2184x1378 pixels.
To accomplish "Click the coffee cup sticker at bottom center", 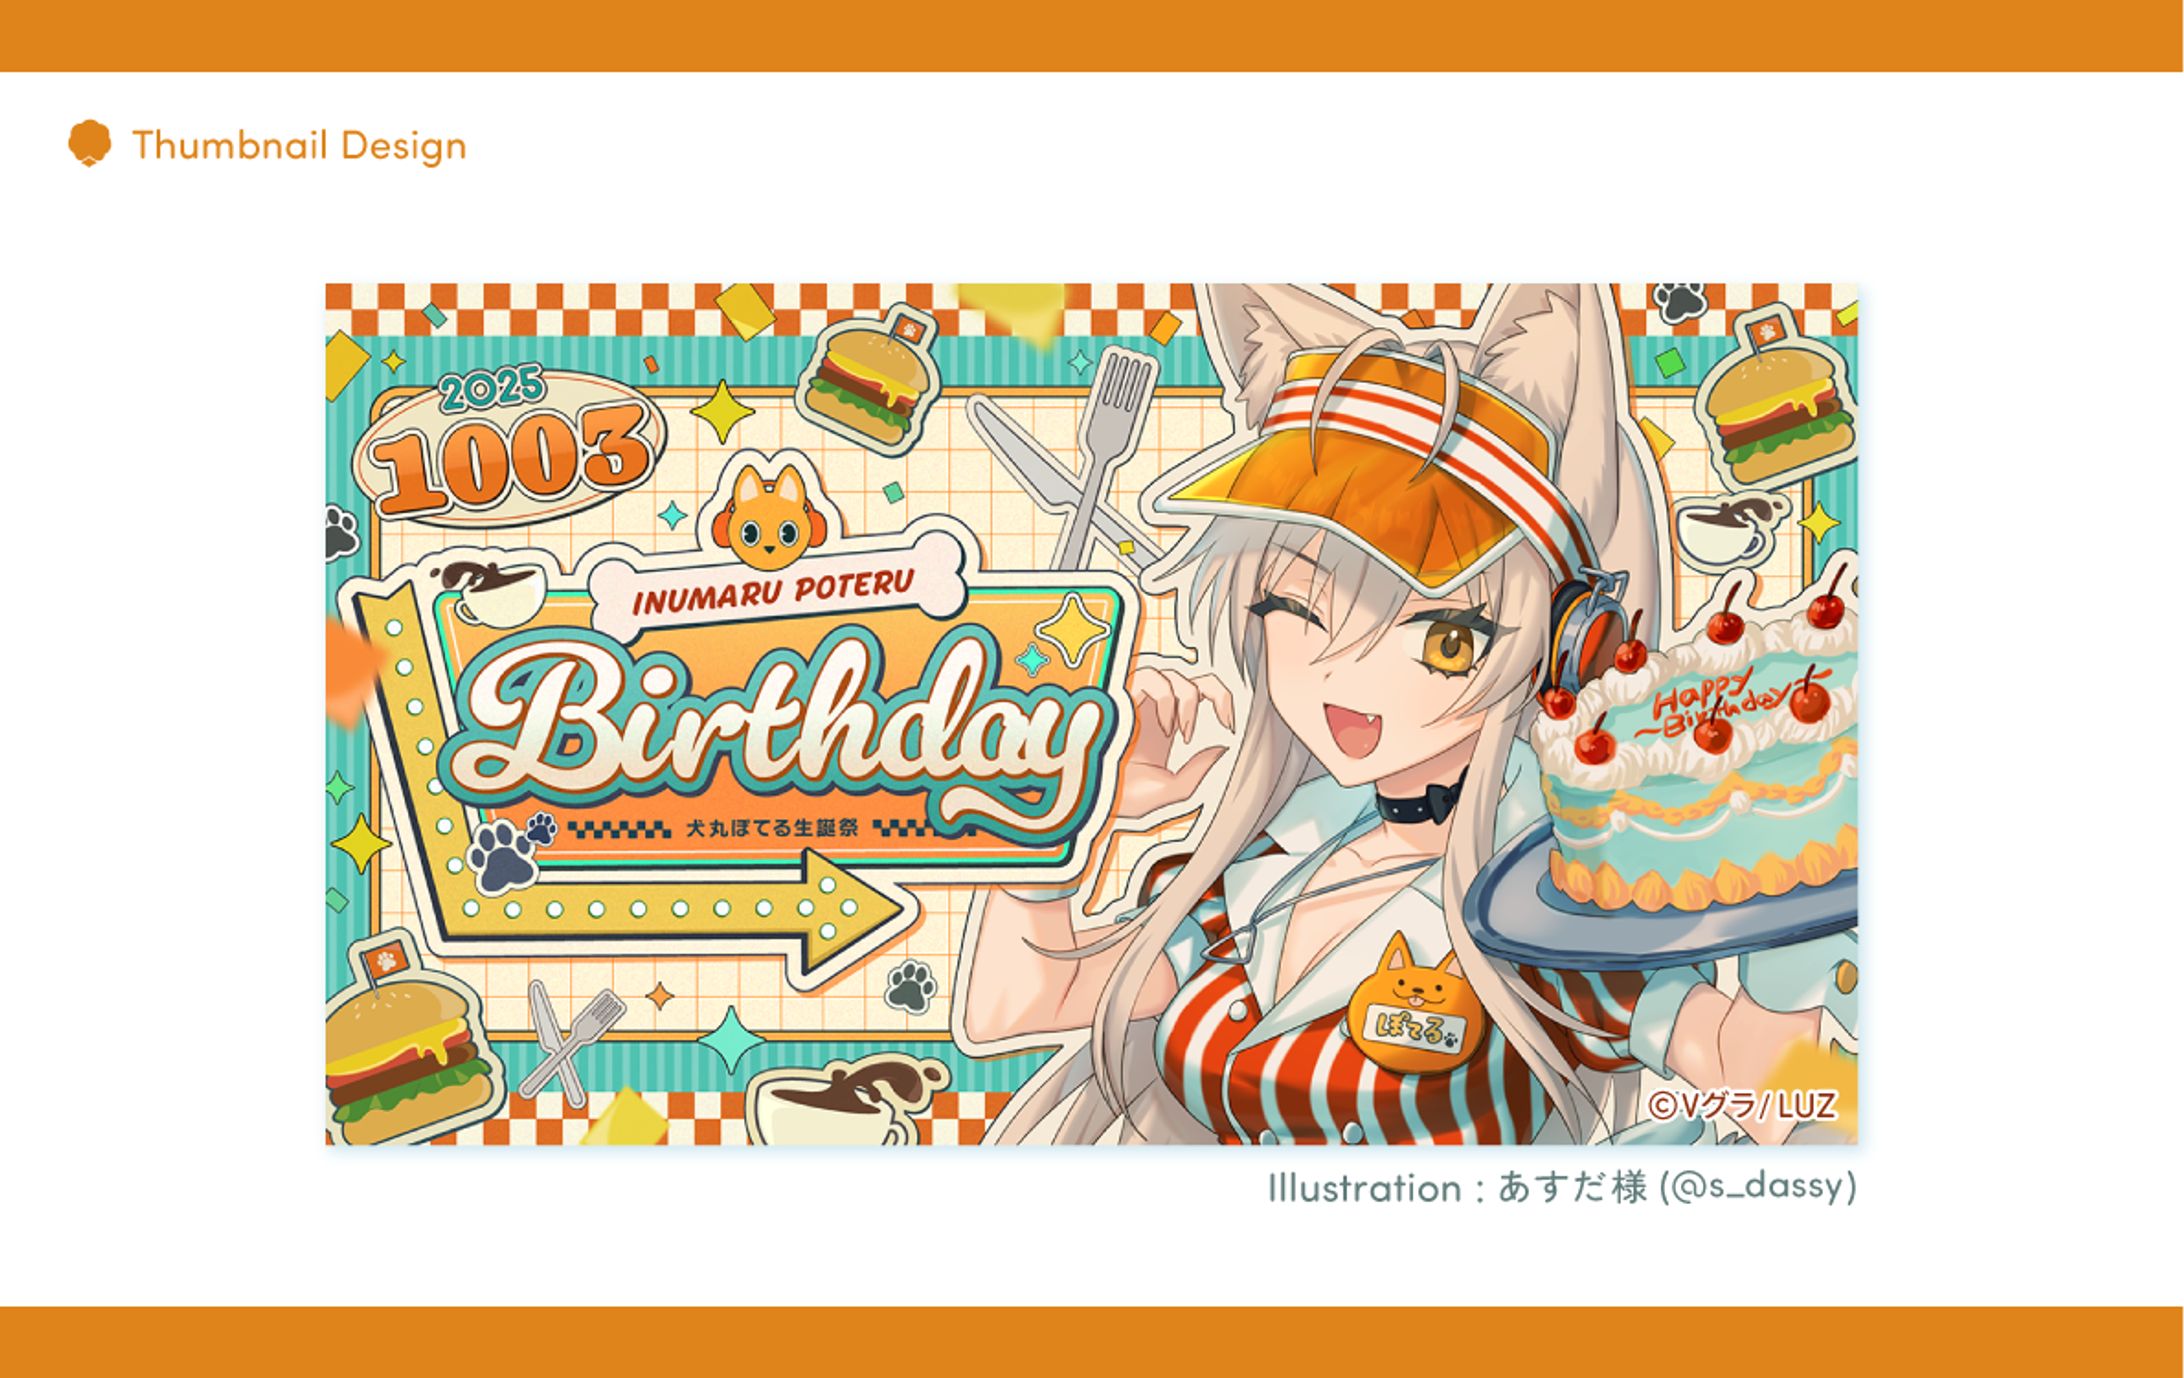I will click(x=846, y=1102).
